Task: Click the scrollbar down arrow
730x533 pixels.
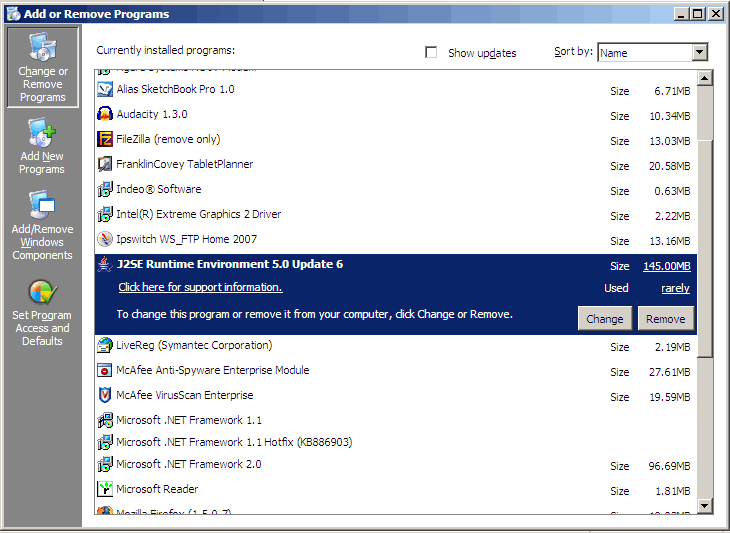Action: pos(705,505)
